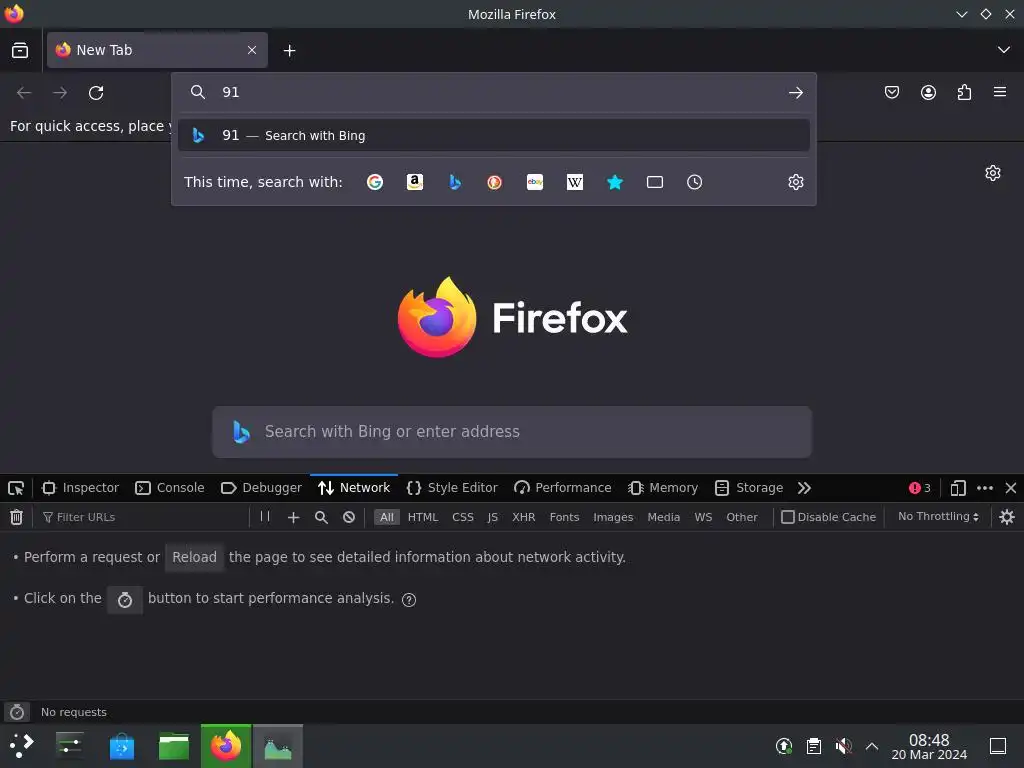Image resolution: width=1024 pixels, height=768 pixels.
Task: Open request blocking panel icon
Action: point(349,517)
